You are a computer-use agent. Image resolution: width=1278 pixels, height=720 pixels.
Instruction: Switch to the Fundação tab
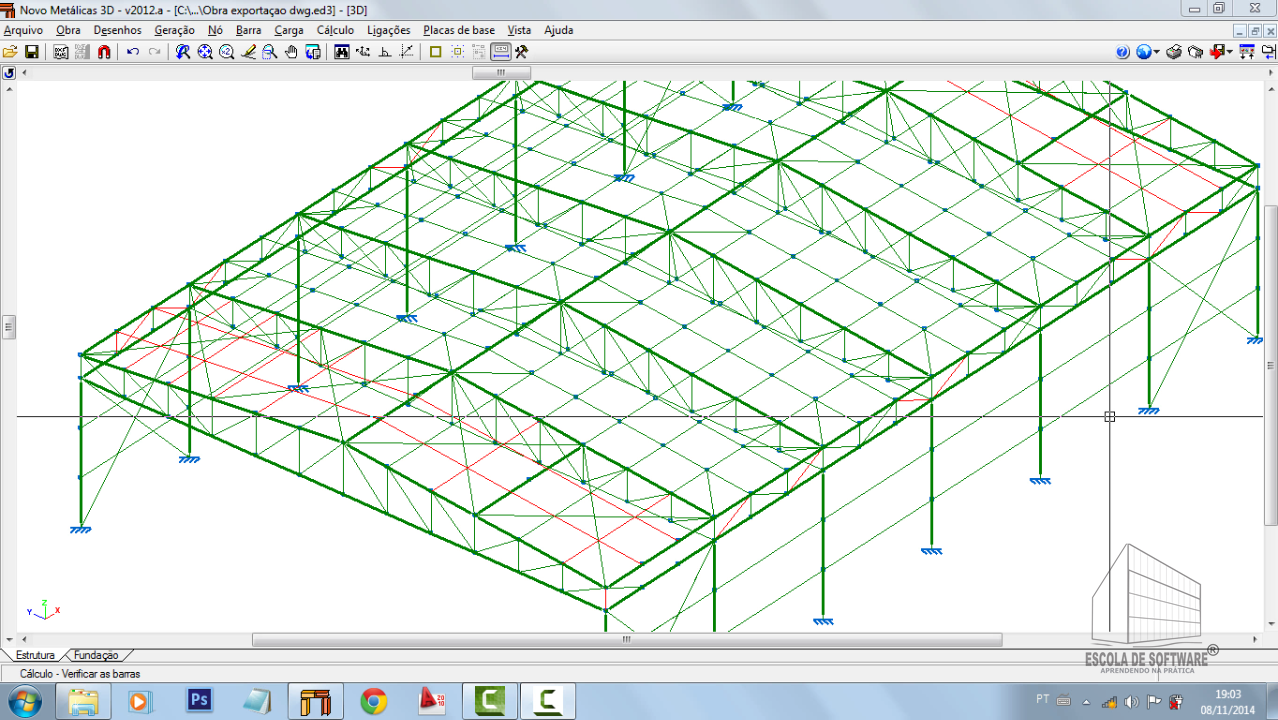click(96, 655)
